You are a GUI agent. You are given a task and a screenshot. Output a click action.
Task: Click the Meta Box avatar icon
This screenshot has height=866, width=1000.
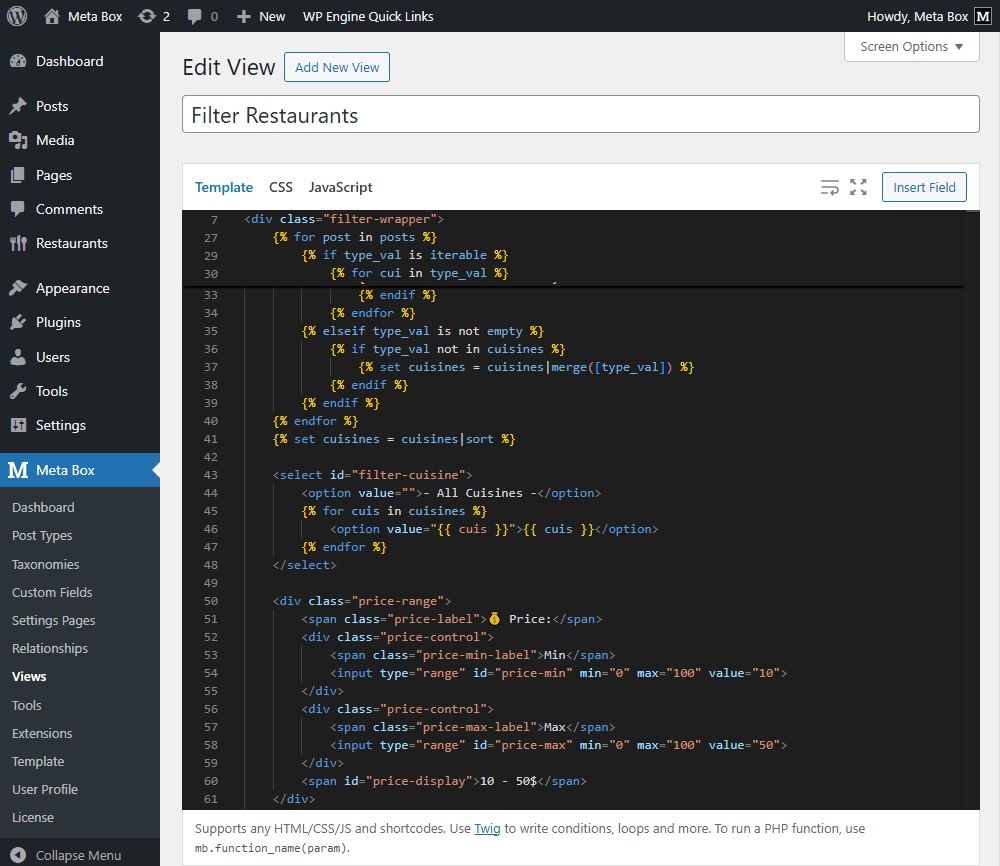click(983, 16)
